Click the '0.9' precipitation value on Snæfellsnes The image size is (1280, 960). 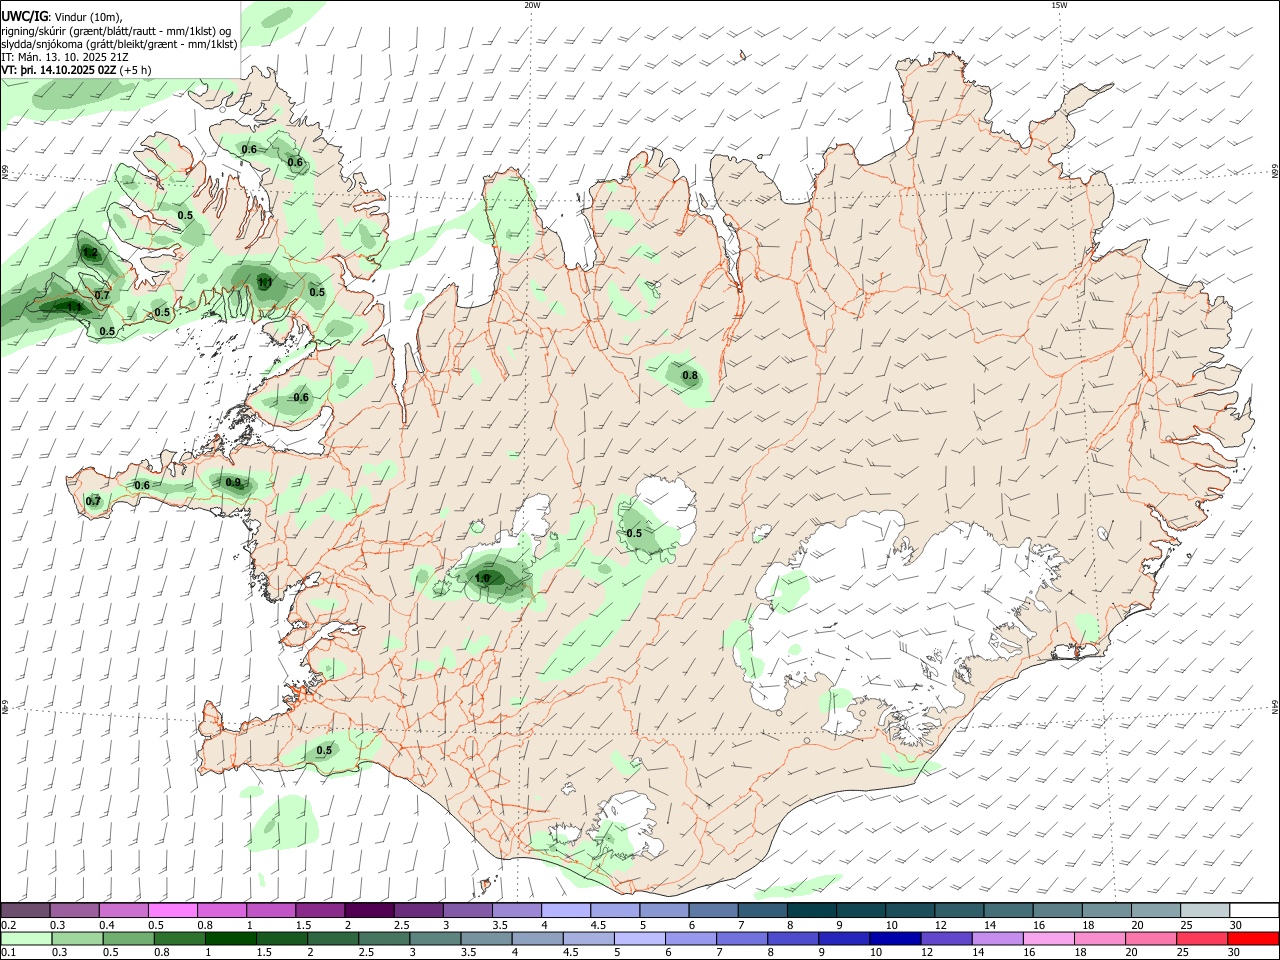coord(233,483)
